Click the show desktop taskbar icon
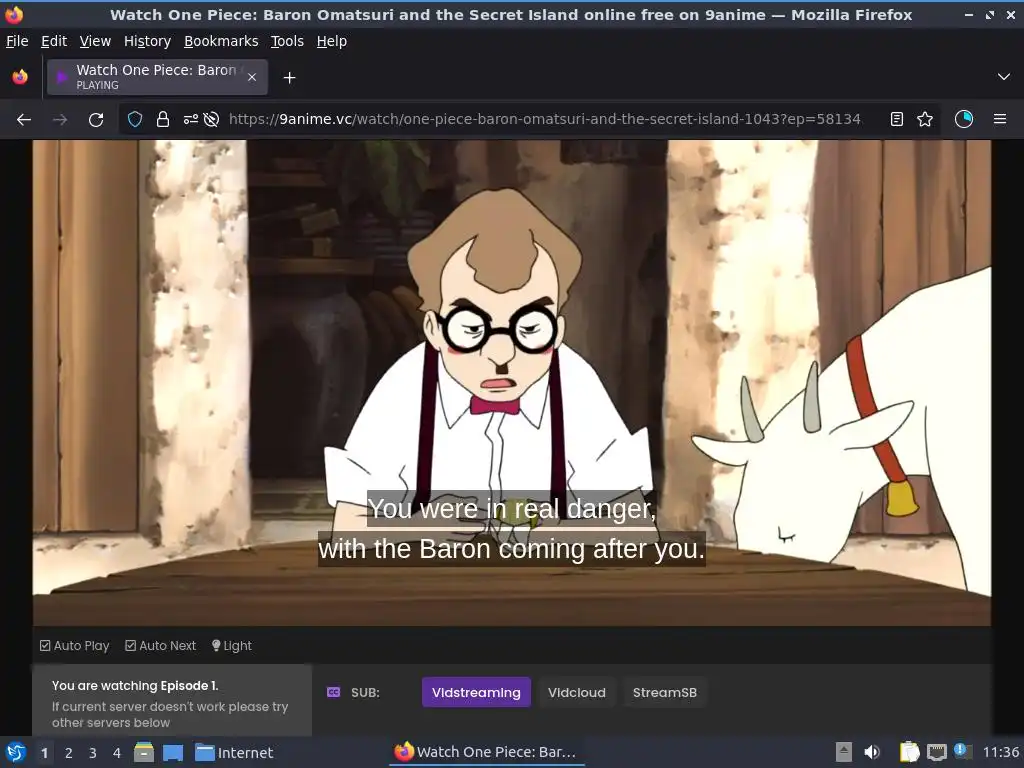Image resolution: width=1024 pixels, height=768 pixels. pos(173,753)
